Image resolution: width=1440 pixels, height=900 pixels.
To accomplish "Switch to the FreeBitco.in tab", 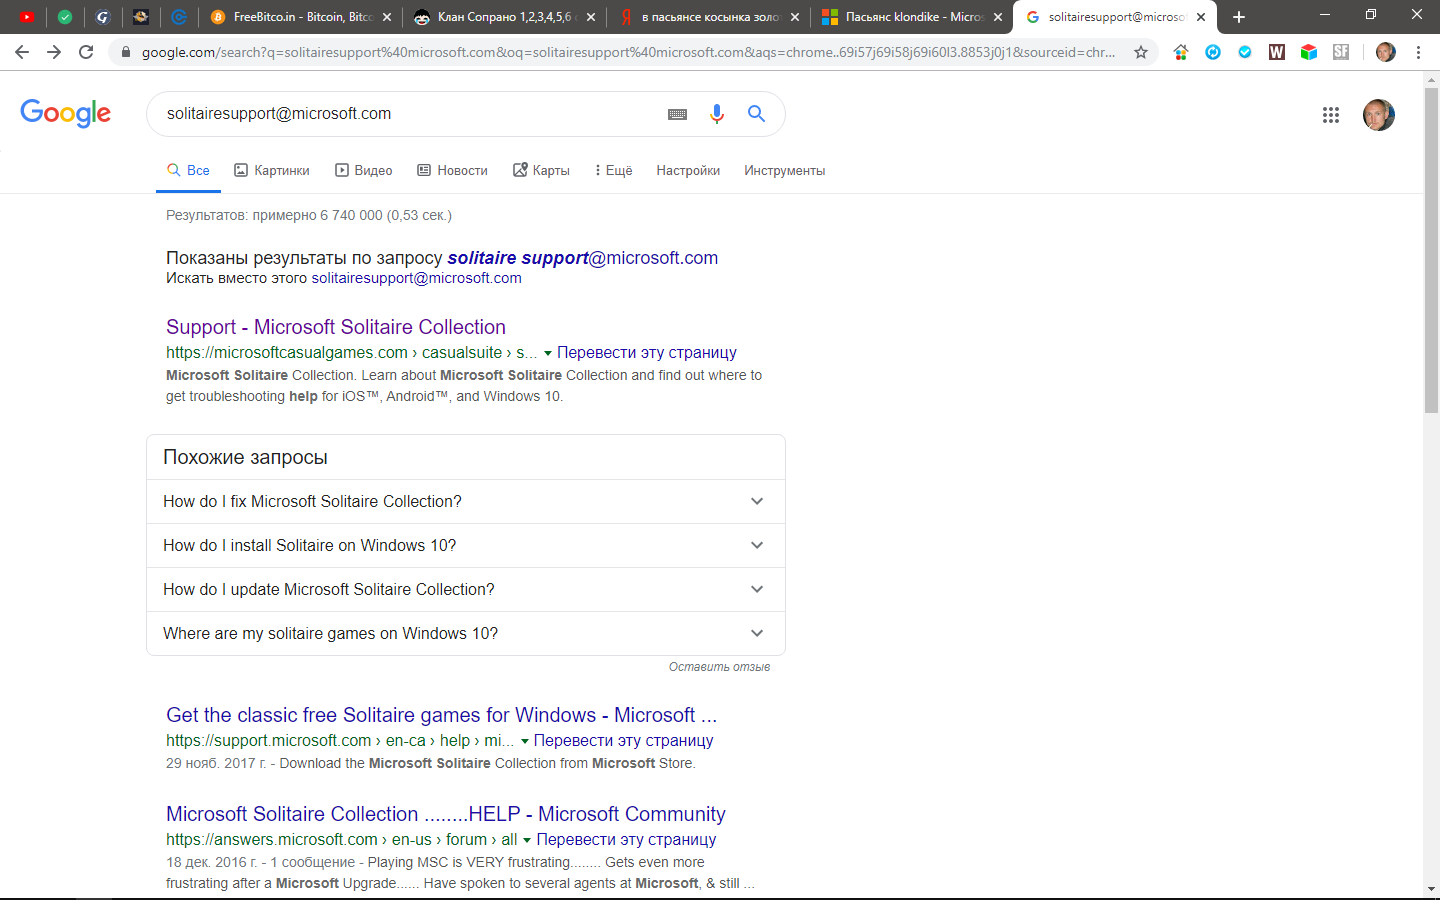I will point(302,17).
